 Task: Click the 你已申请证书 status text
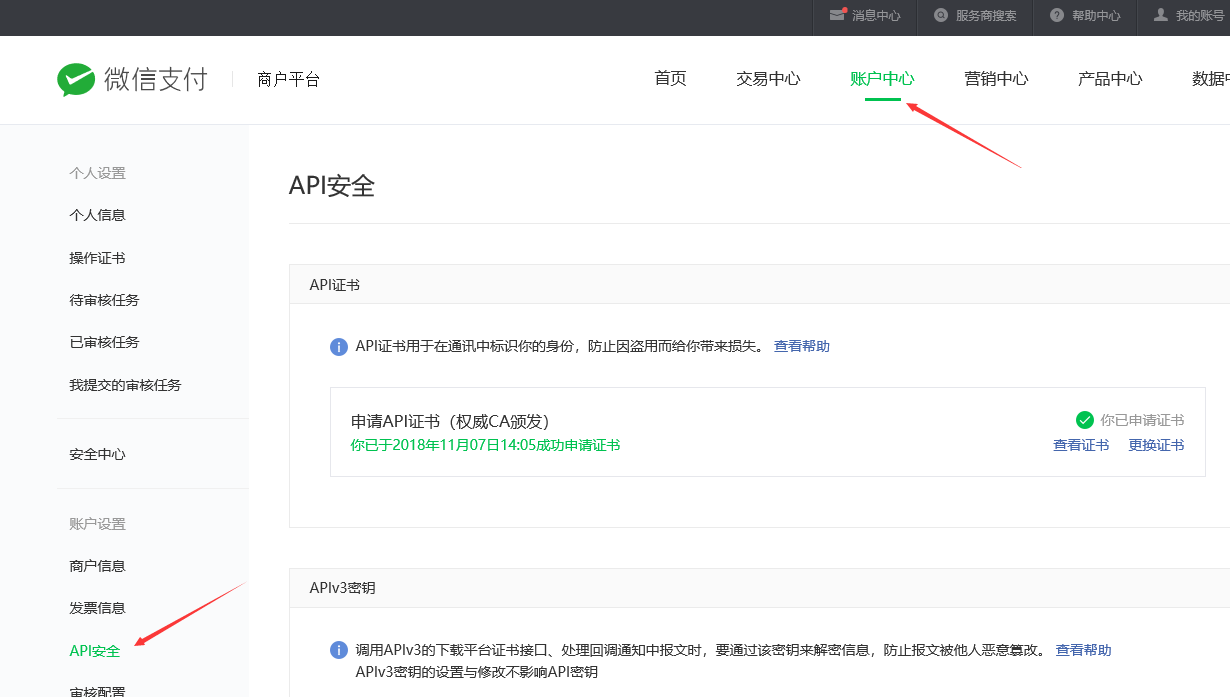(1142, 421)
